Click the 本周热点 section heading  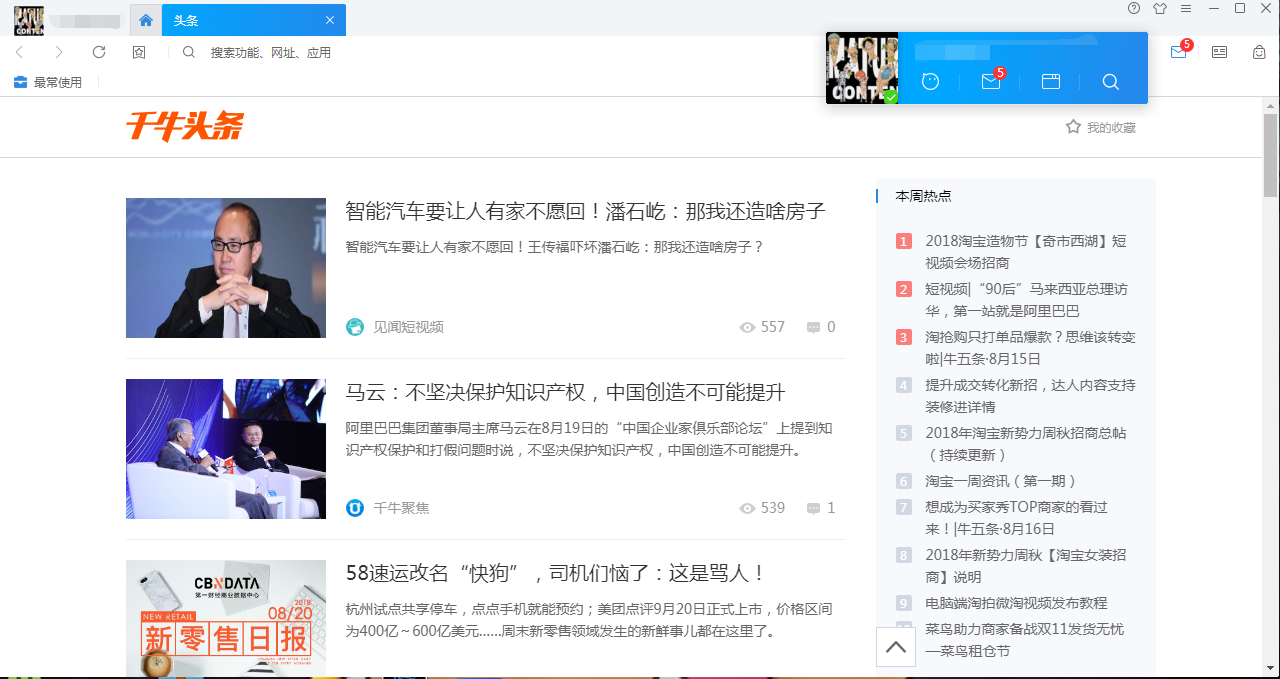point(923,196)
